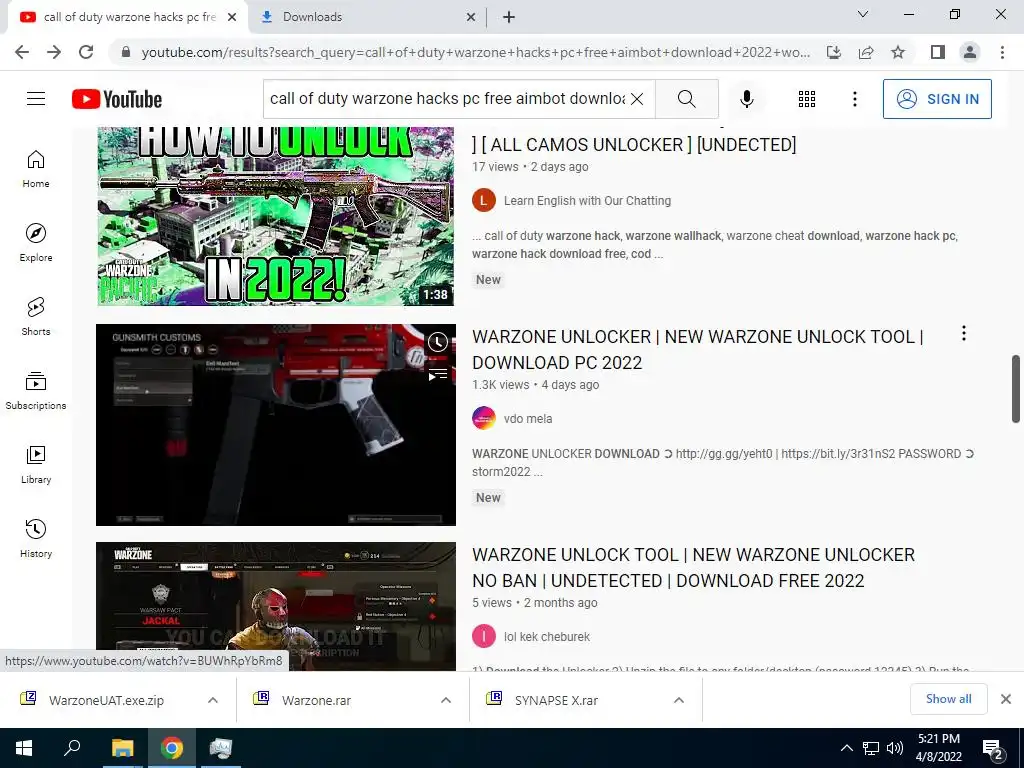The width and height of the screenshot is (1024, 768).
Task: Expand options for Warzone.rar download
Action: (446, 700)
